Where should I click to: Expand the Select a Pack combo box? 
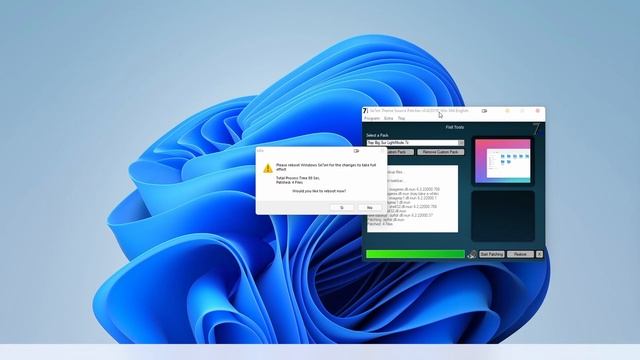(x=461, y=143)
